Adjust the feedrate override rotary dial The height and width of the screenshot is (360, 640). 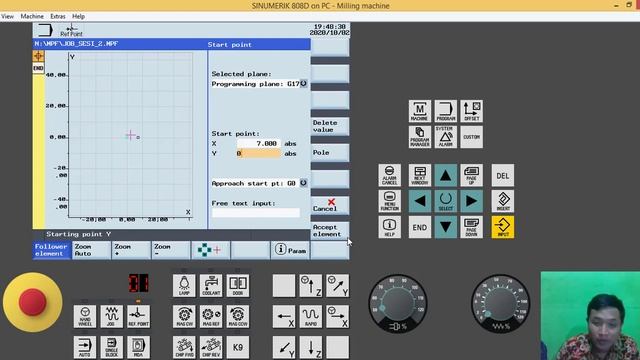click(500, 304)
